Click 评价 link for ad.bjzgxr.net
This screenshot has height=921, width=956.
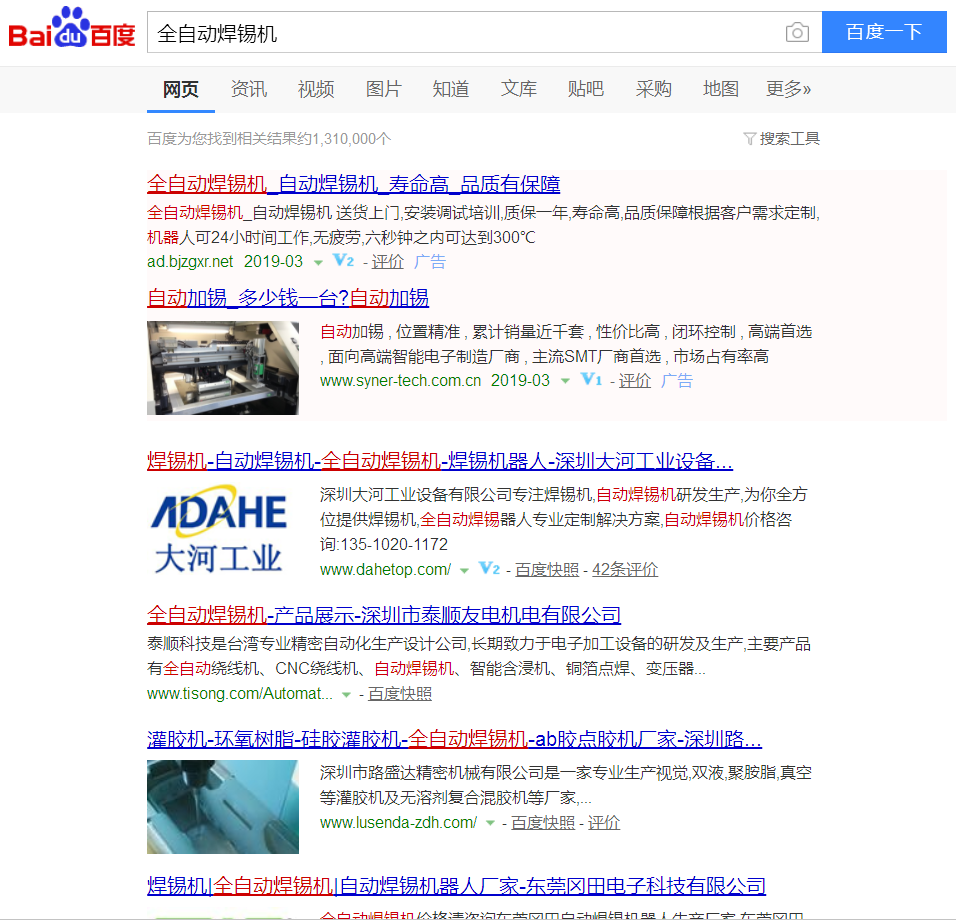pos(388,261)
